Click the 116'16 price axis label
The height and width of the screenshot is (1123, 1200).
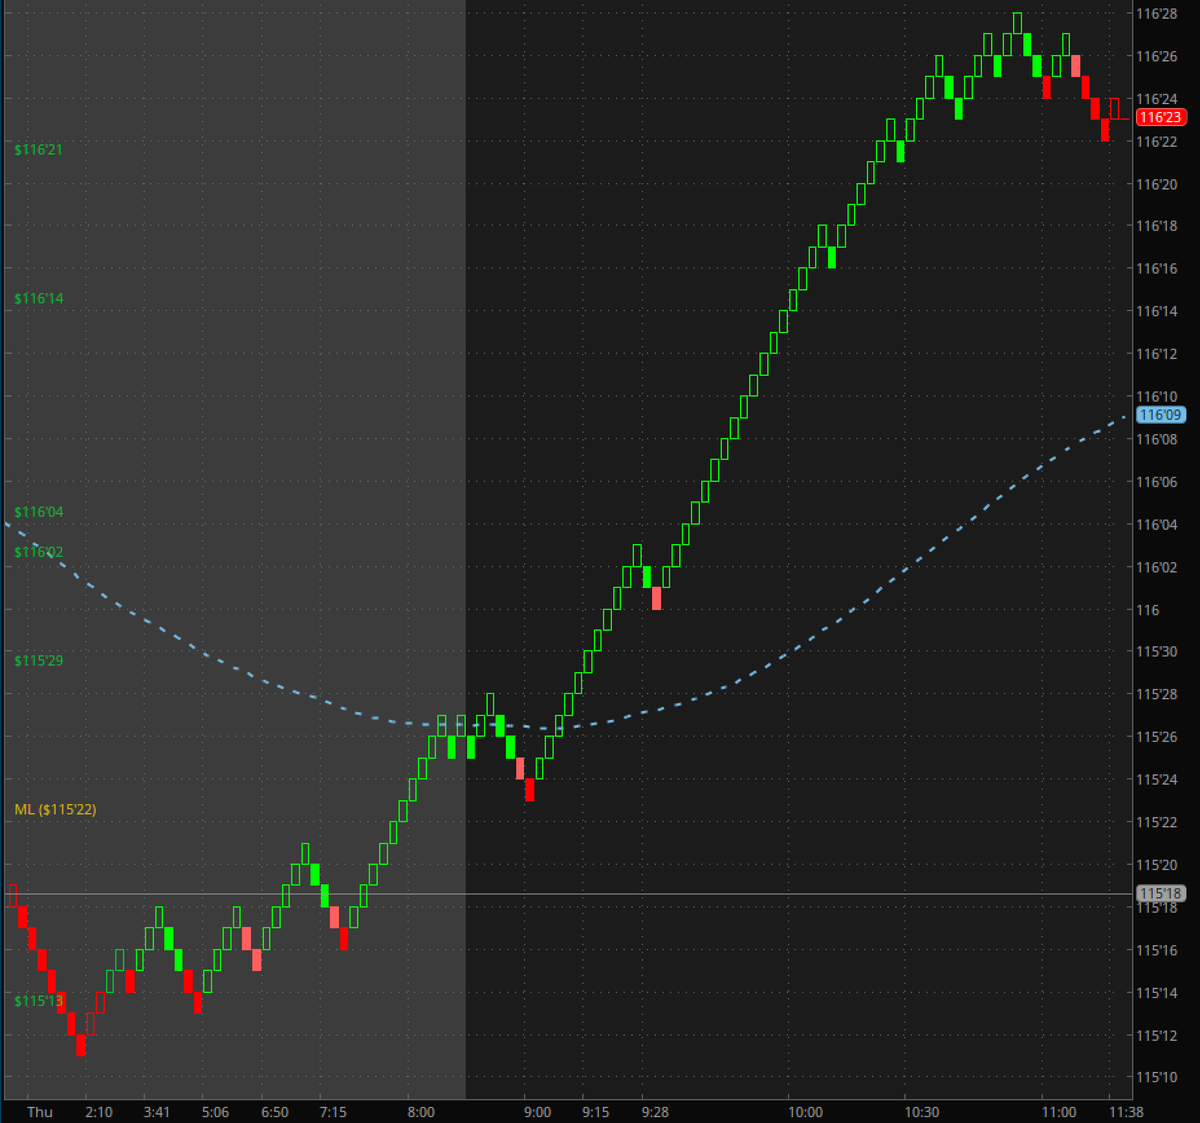[1157, 268]
